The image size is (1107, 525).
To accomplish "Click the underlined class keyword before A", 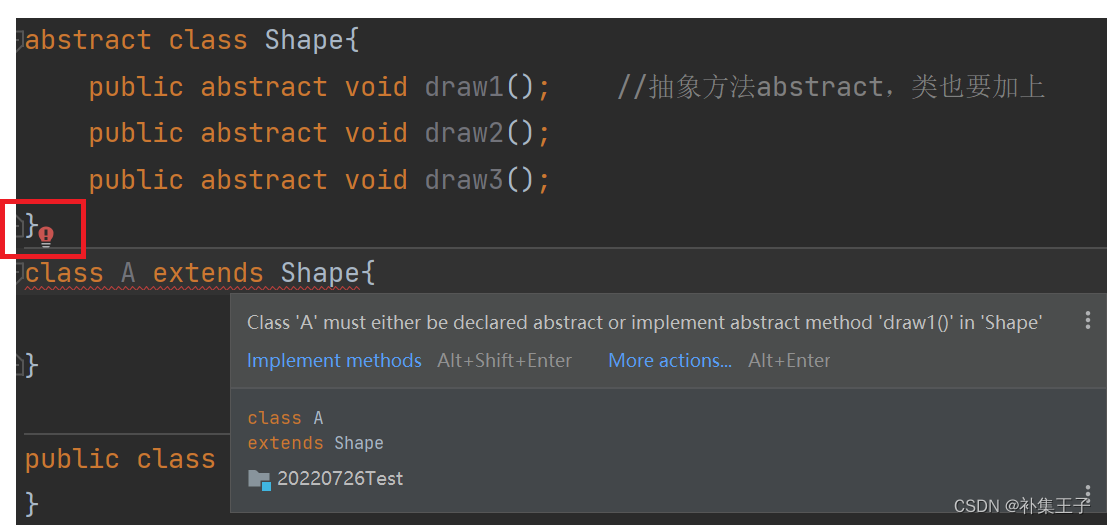I will tap(64, 273).
